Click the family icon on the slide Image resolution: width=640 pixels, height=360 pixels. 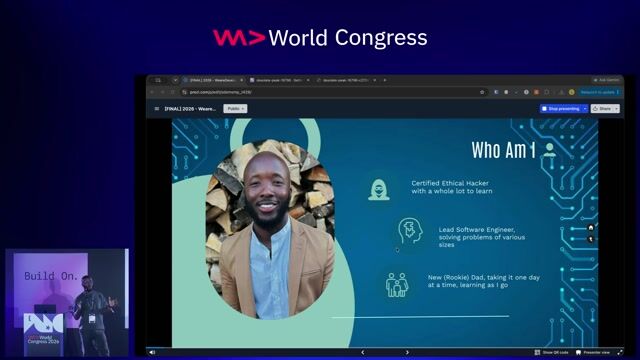click(397, 284)
